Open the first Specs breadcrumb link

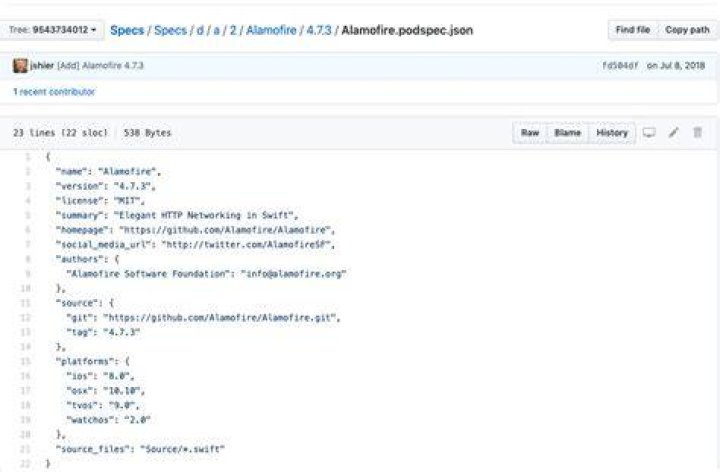pyautogui.click(x=127, y=30)
